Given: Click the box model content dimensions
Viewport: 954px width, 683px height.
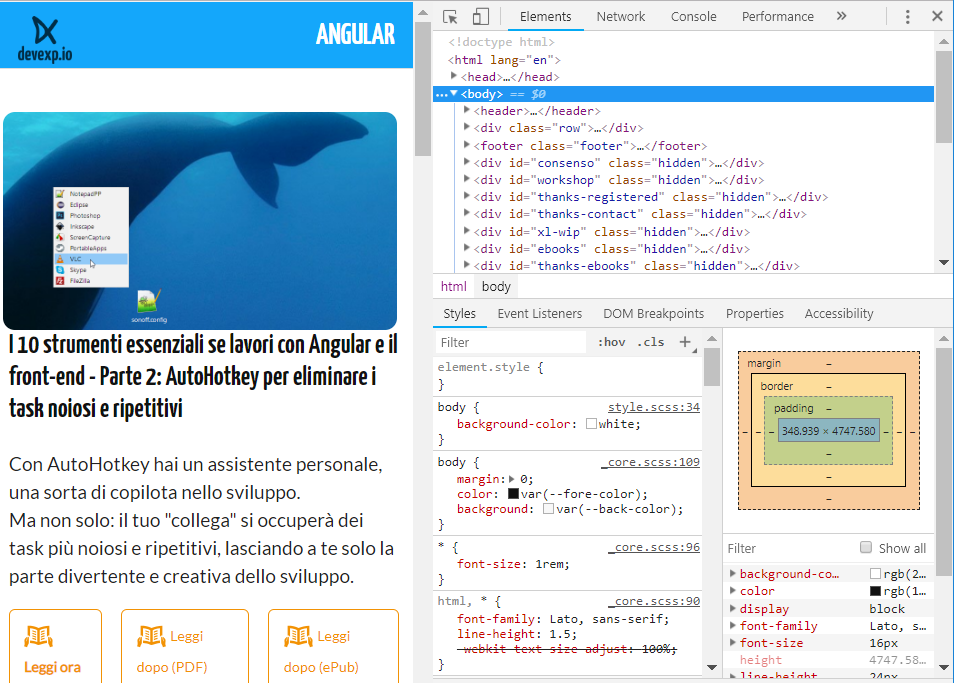Looking at the screenshot, I should click(829, 431).
